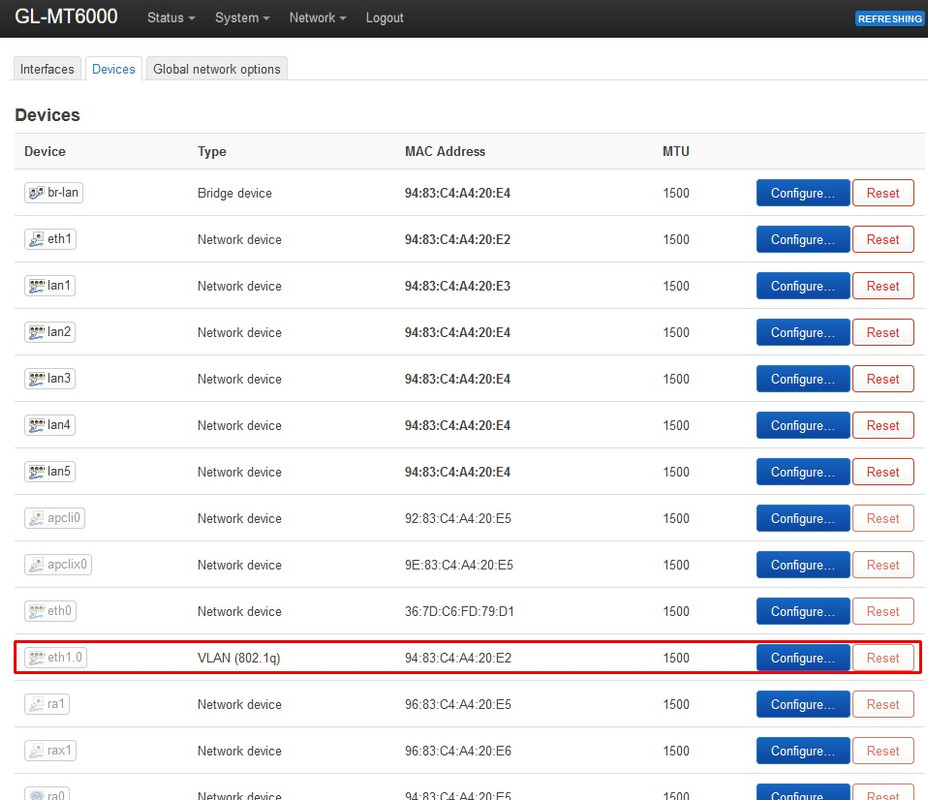Viewport: 928px width, 800px height.
Task: Open the System dropdown menu
Action: pos(242,18)
